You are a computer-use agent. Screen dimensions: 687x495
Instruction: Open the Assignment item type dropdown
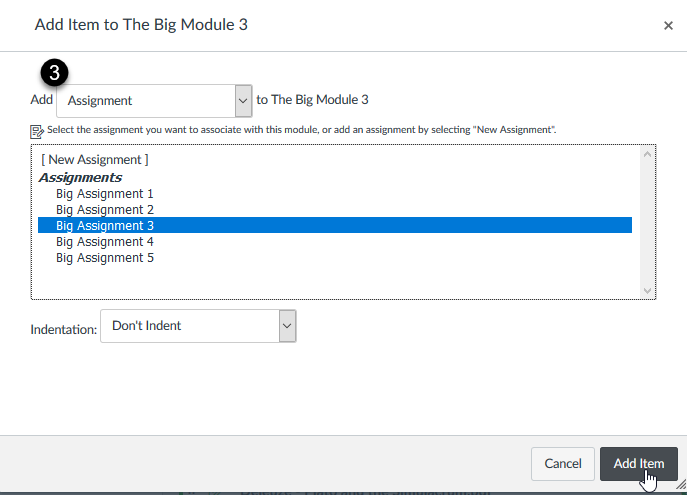[154, 101]
